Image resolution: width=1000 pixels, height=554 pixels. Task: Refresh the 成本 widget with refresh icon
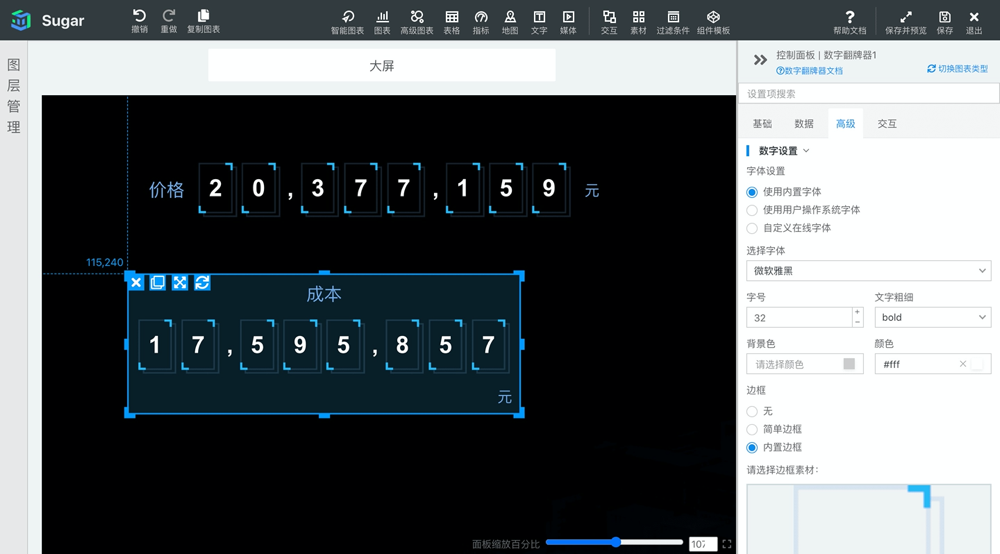202,282
